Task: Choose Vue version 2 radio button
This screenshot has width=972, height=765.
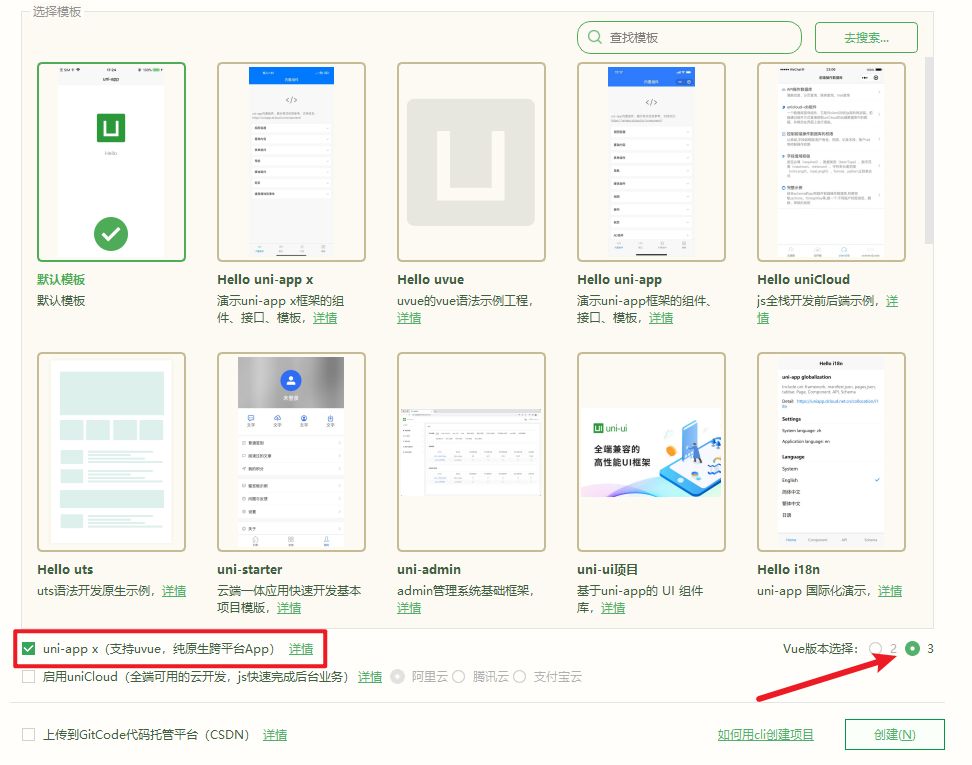Action: [875, 648]
